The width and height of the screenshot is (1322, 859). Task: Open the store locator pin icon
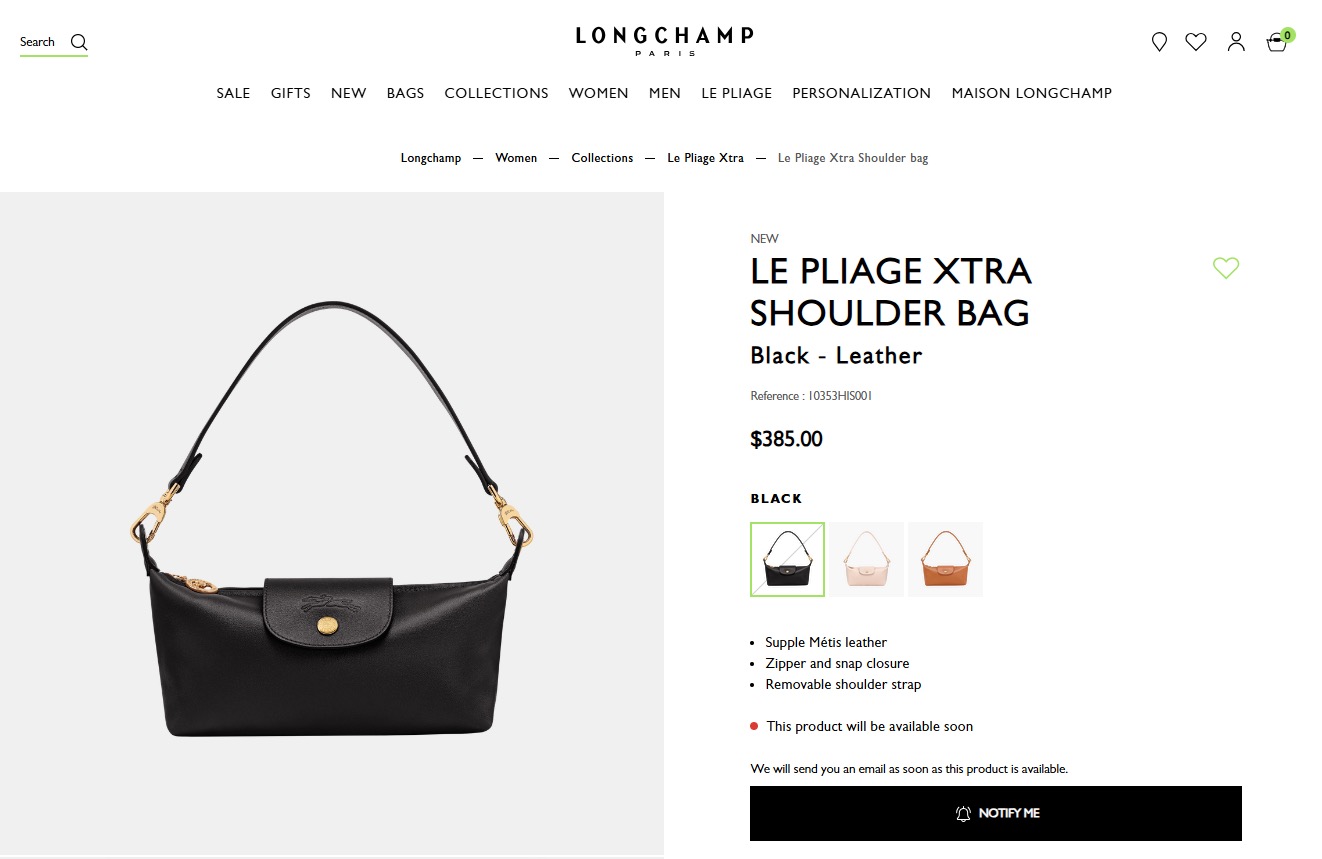click(1159, 42)
